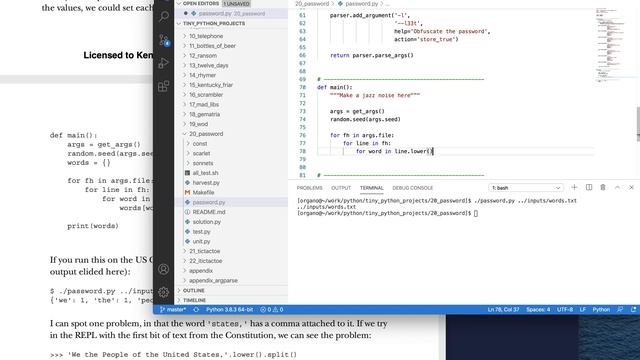The height and width of the screenshot is (360, 640).
Task: Click the master branch indicator
Action: pyautogui.click(x=173, y=310)
